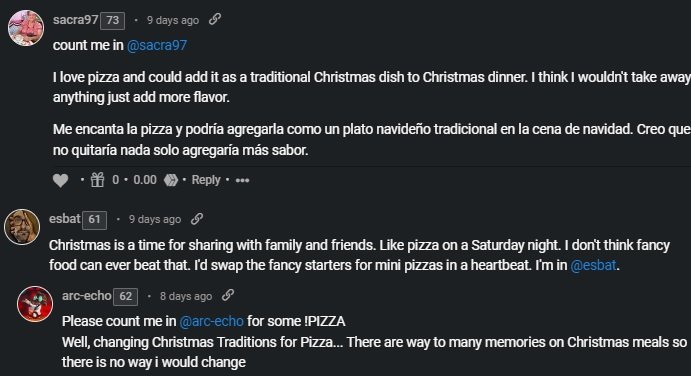Image resolution: width=691 pixels, height=376 pixels.
Task: View the vote count 0 on sacra97's comment
Action: (115, 180)
